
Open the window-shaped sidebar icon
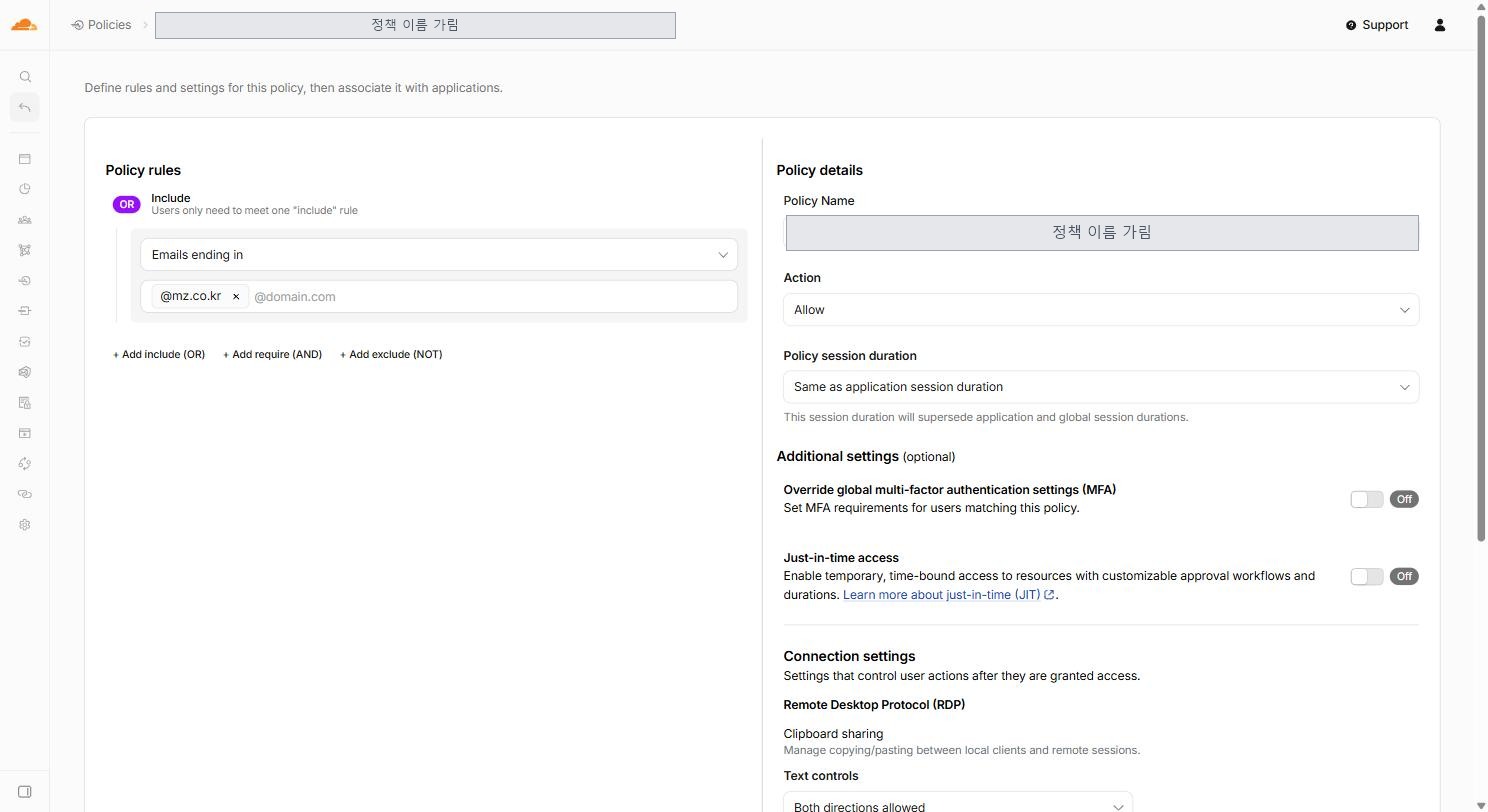coord(25,159)
